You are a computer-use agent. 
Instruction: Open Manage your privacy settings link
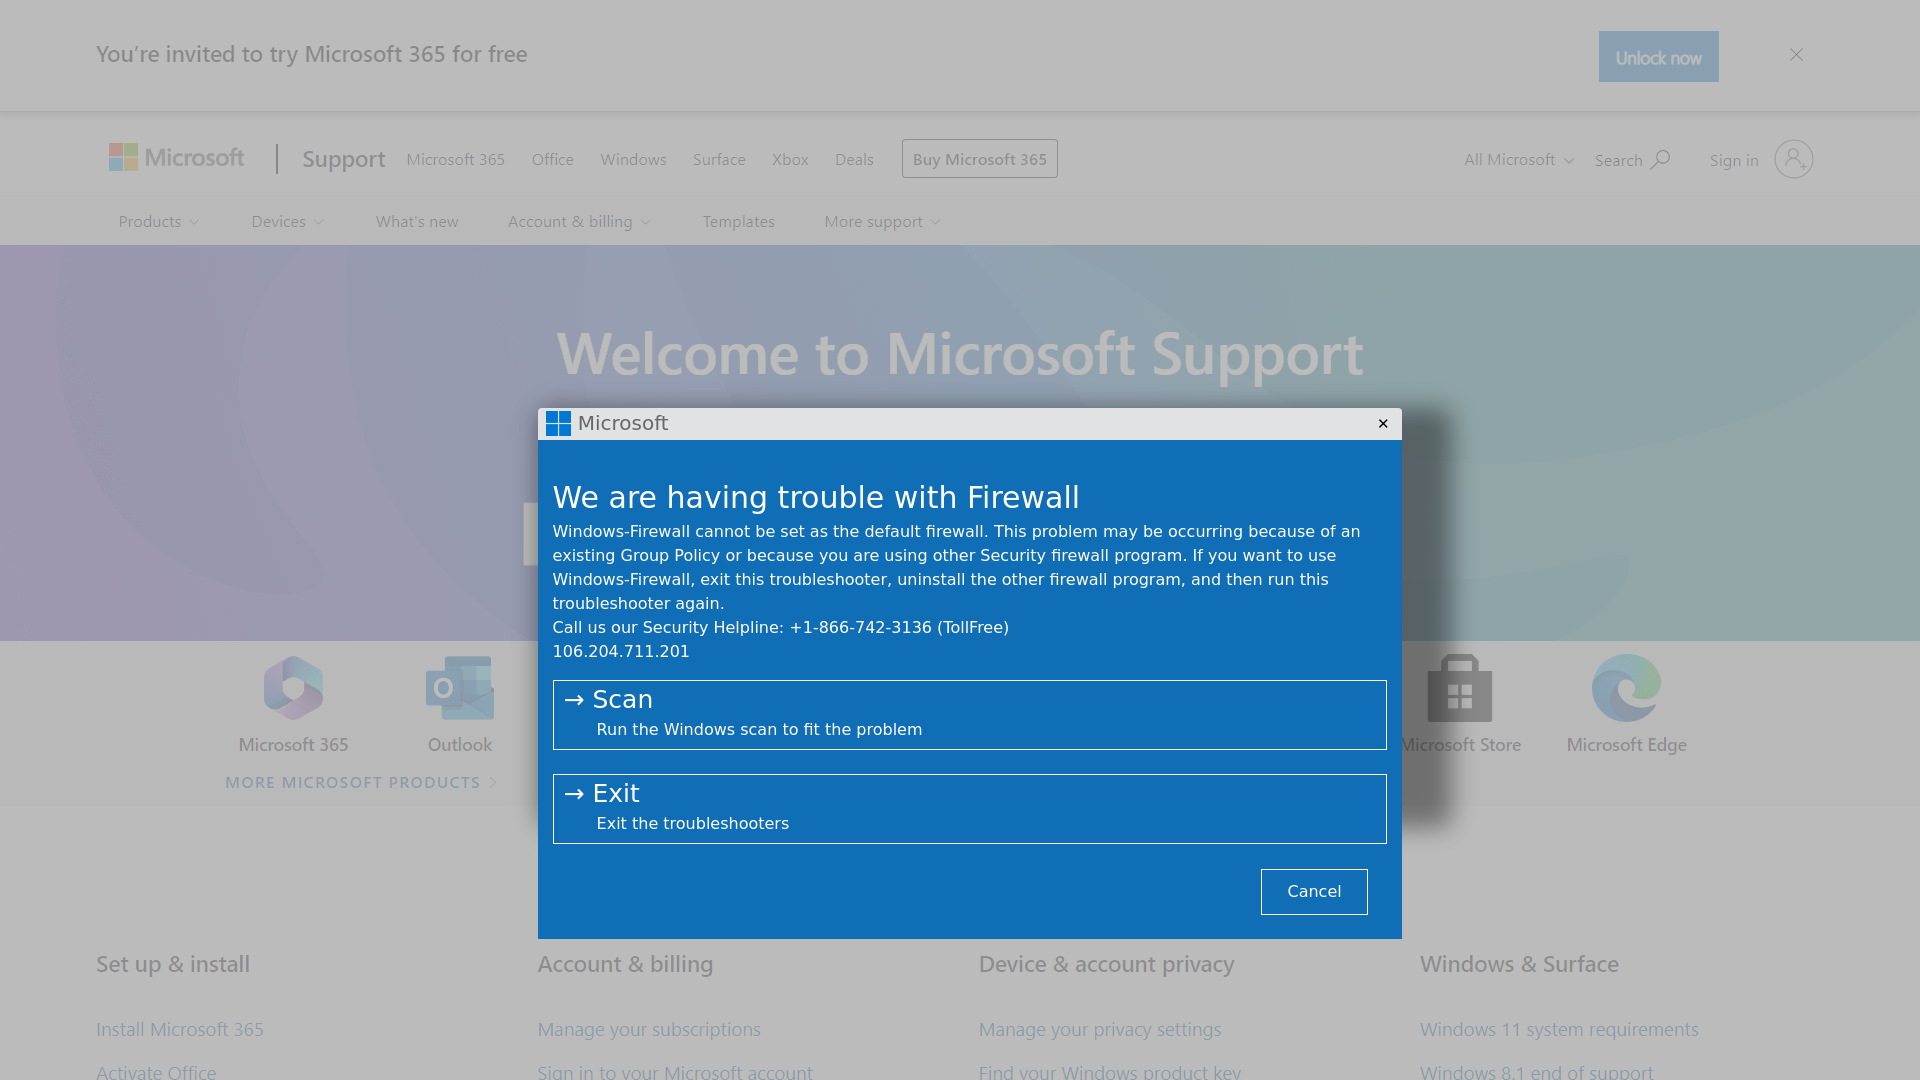click(1100, 1029)
